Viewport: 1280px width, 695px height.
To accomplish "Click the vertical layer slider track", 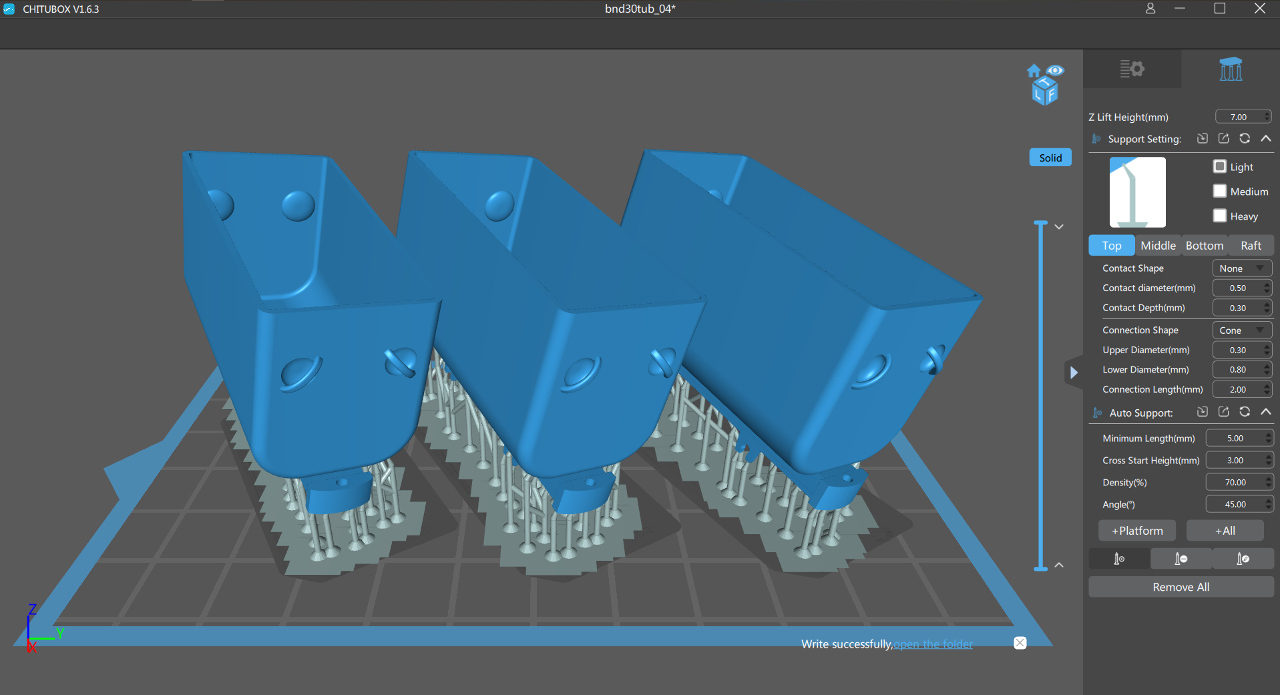I will pos(1041,395).
